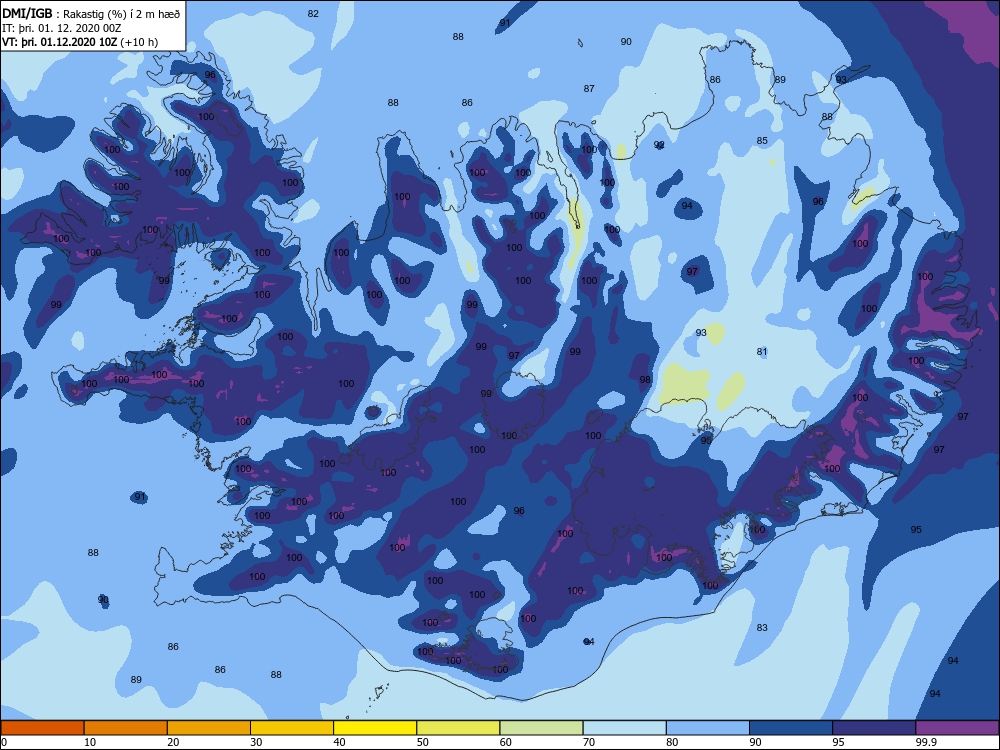Click the '92' humidity value on the map
The width and height of the screenshot is (1000, 750).
pyautogui.click(x=659, y=145)
